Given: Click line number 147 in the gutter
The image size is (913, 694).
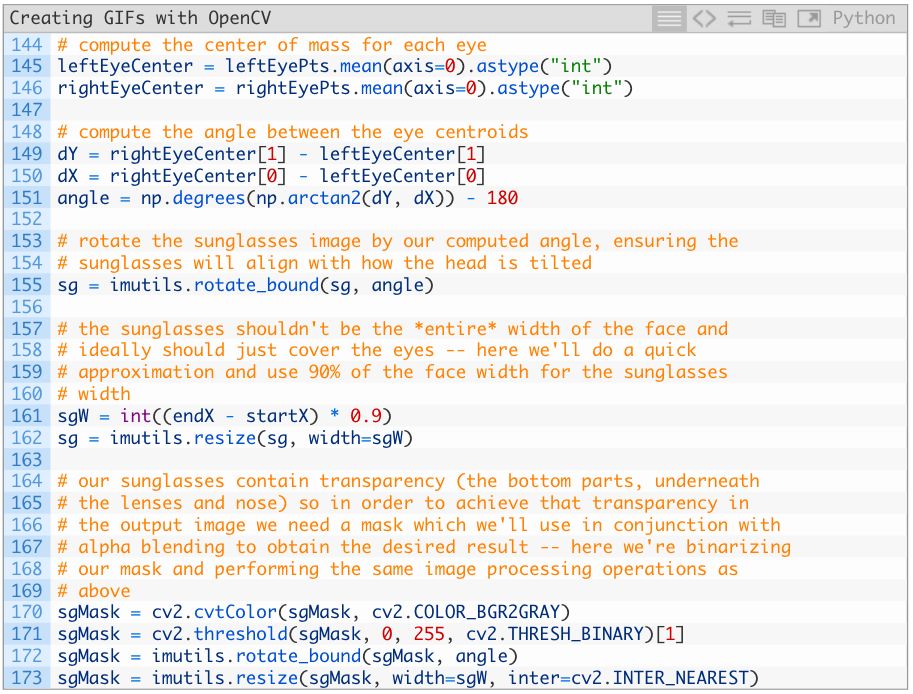Looking at the screenshot, I should (x=27, y=110).
